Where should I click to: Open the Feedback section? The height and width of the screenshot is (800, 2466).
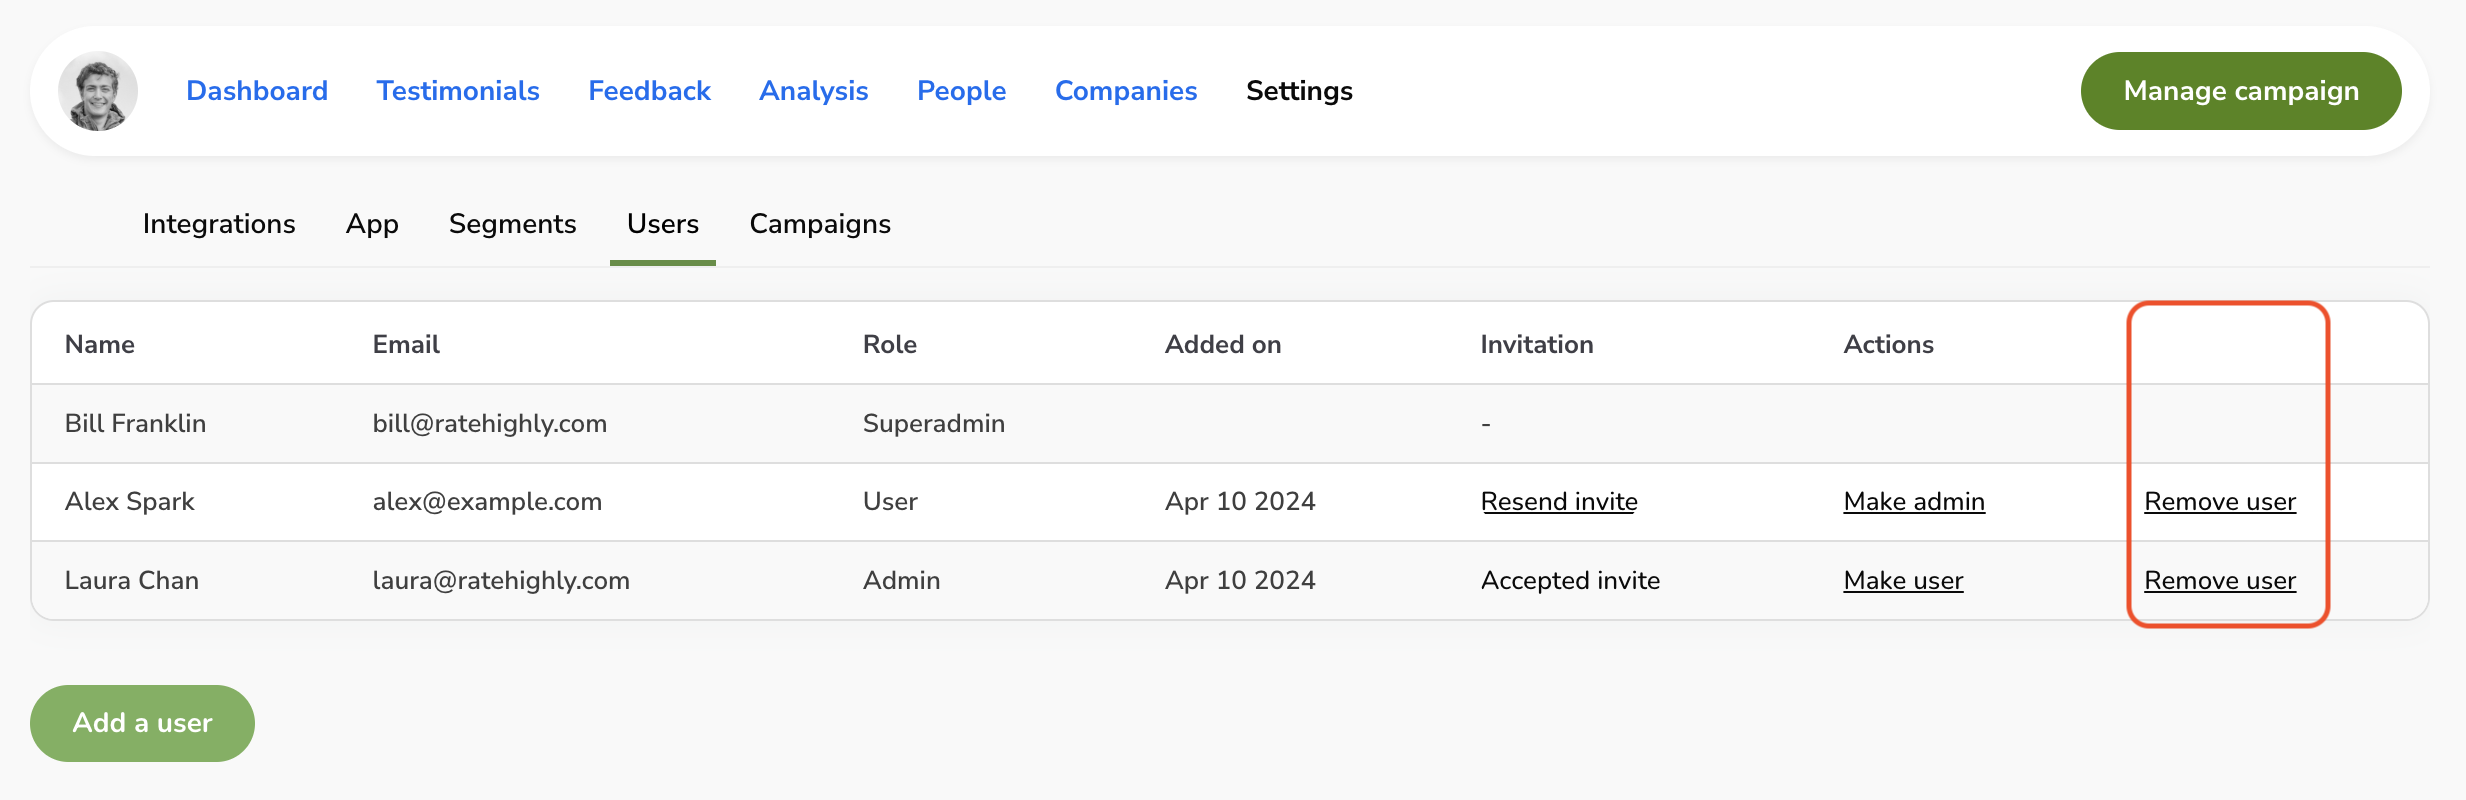pyautogui.click(x=649, y=91)
